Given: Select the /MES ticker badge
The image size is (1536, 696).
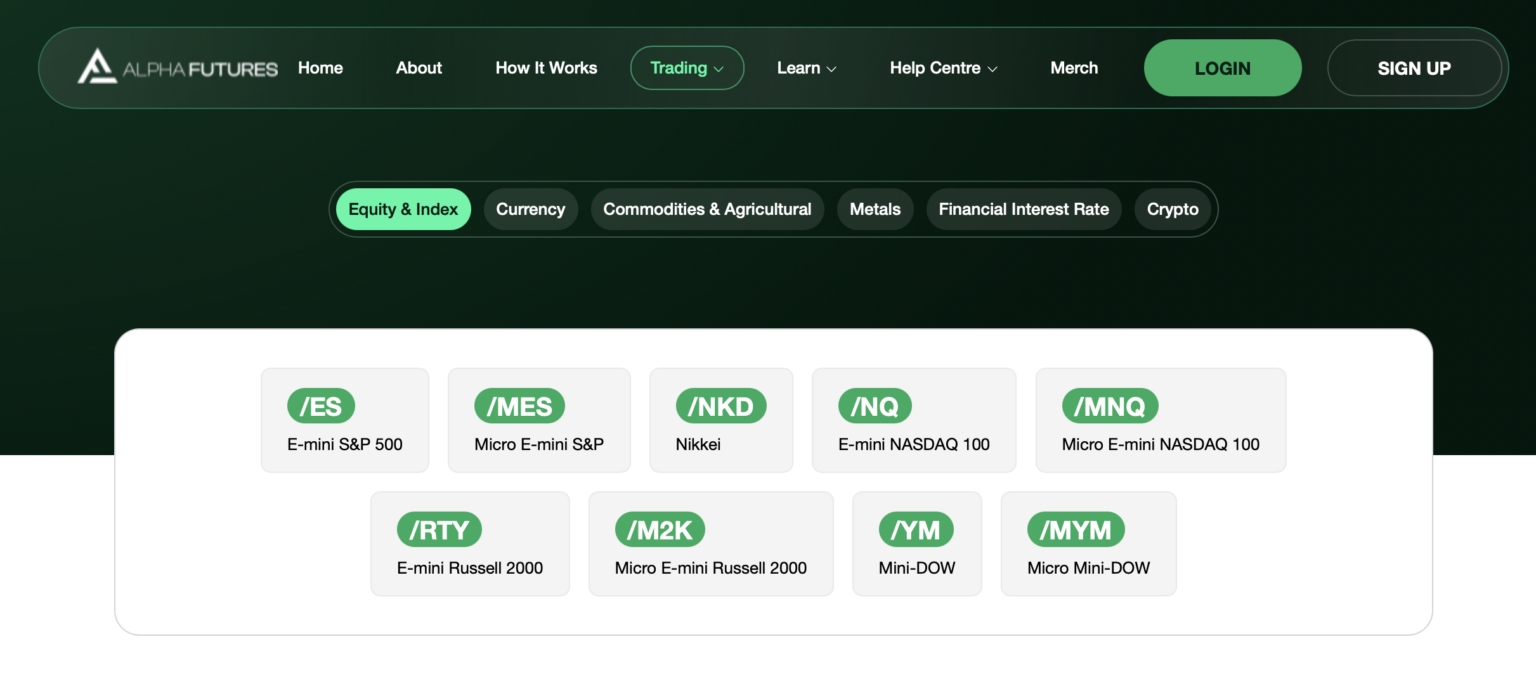Looking at the screenshot, I should (519, 406).
